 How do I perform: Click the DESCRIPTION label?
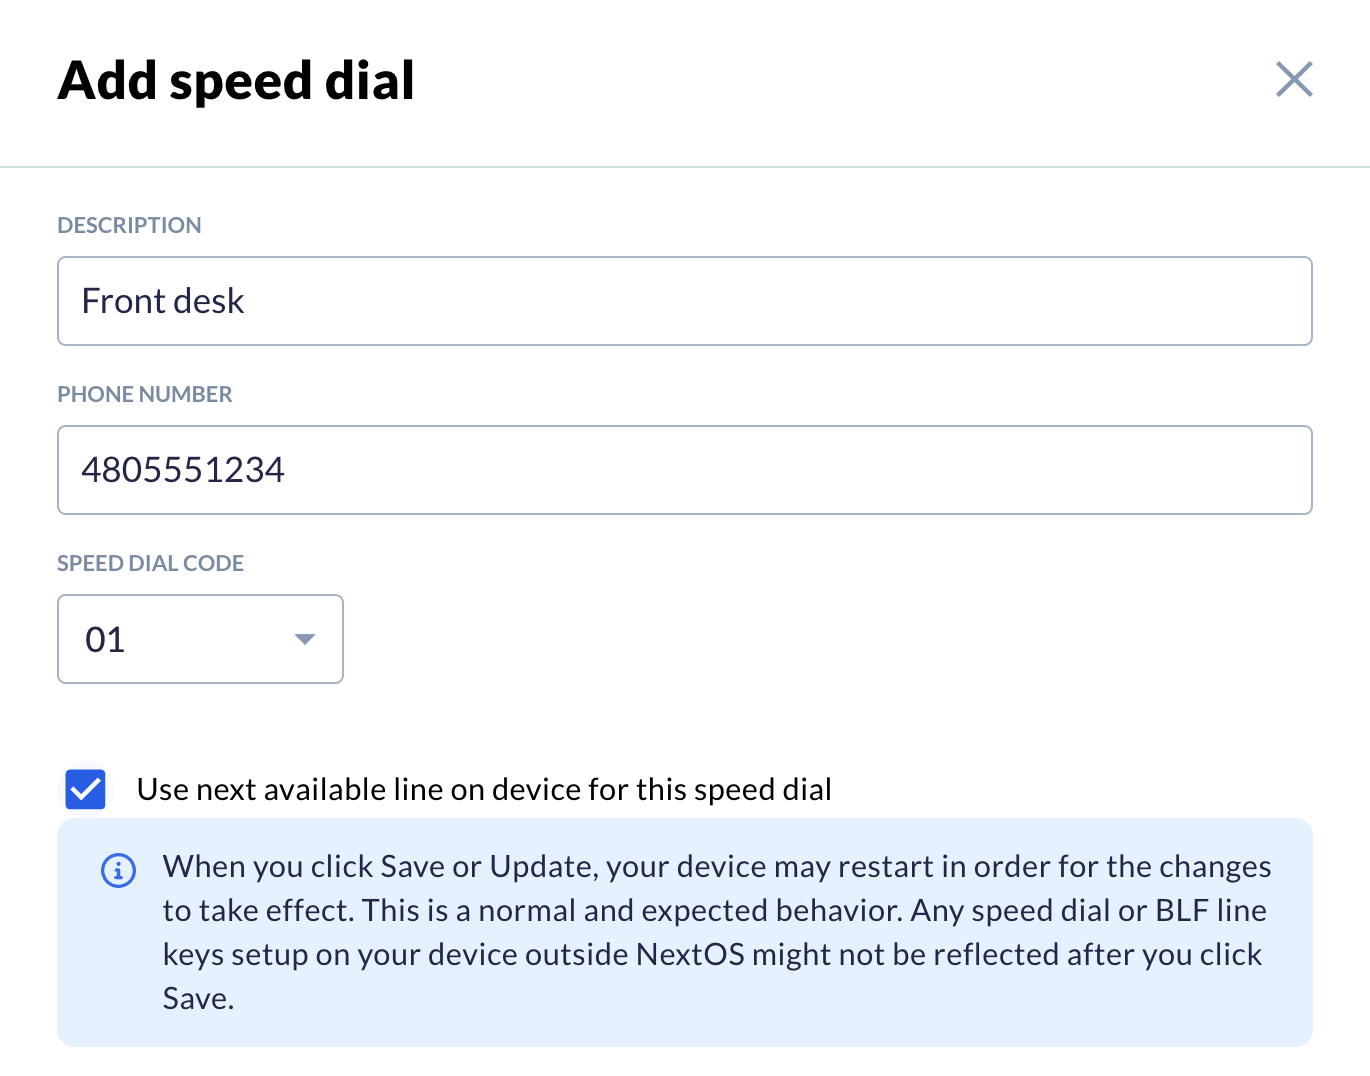click(129, 225)
